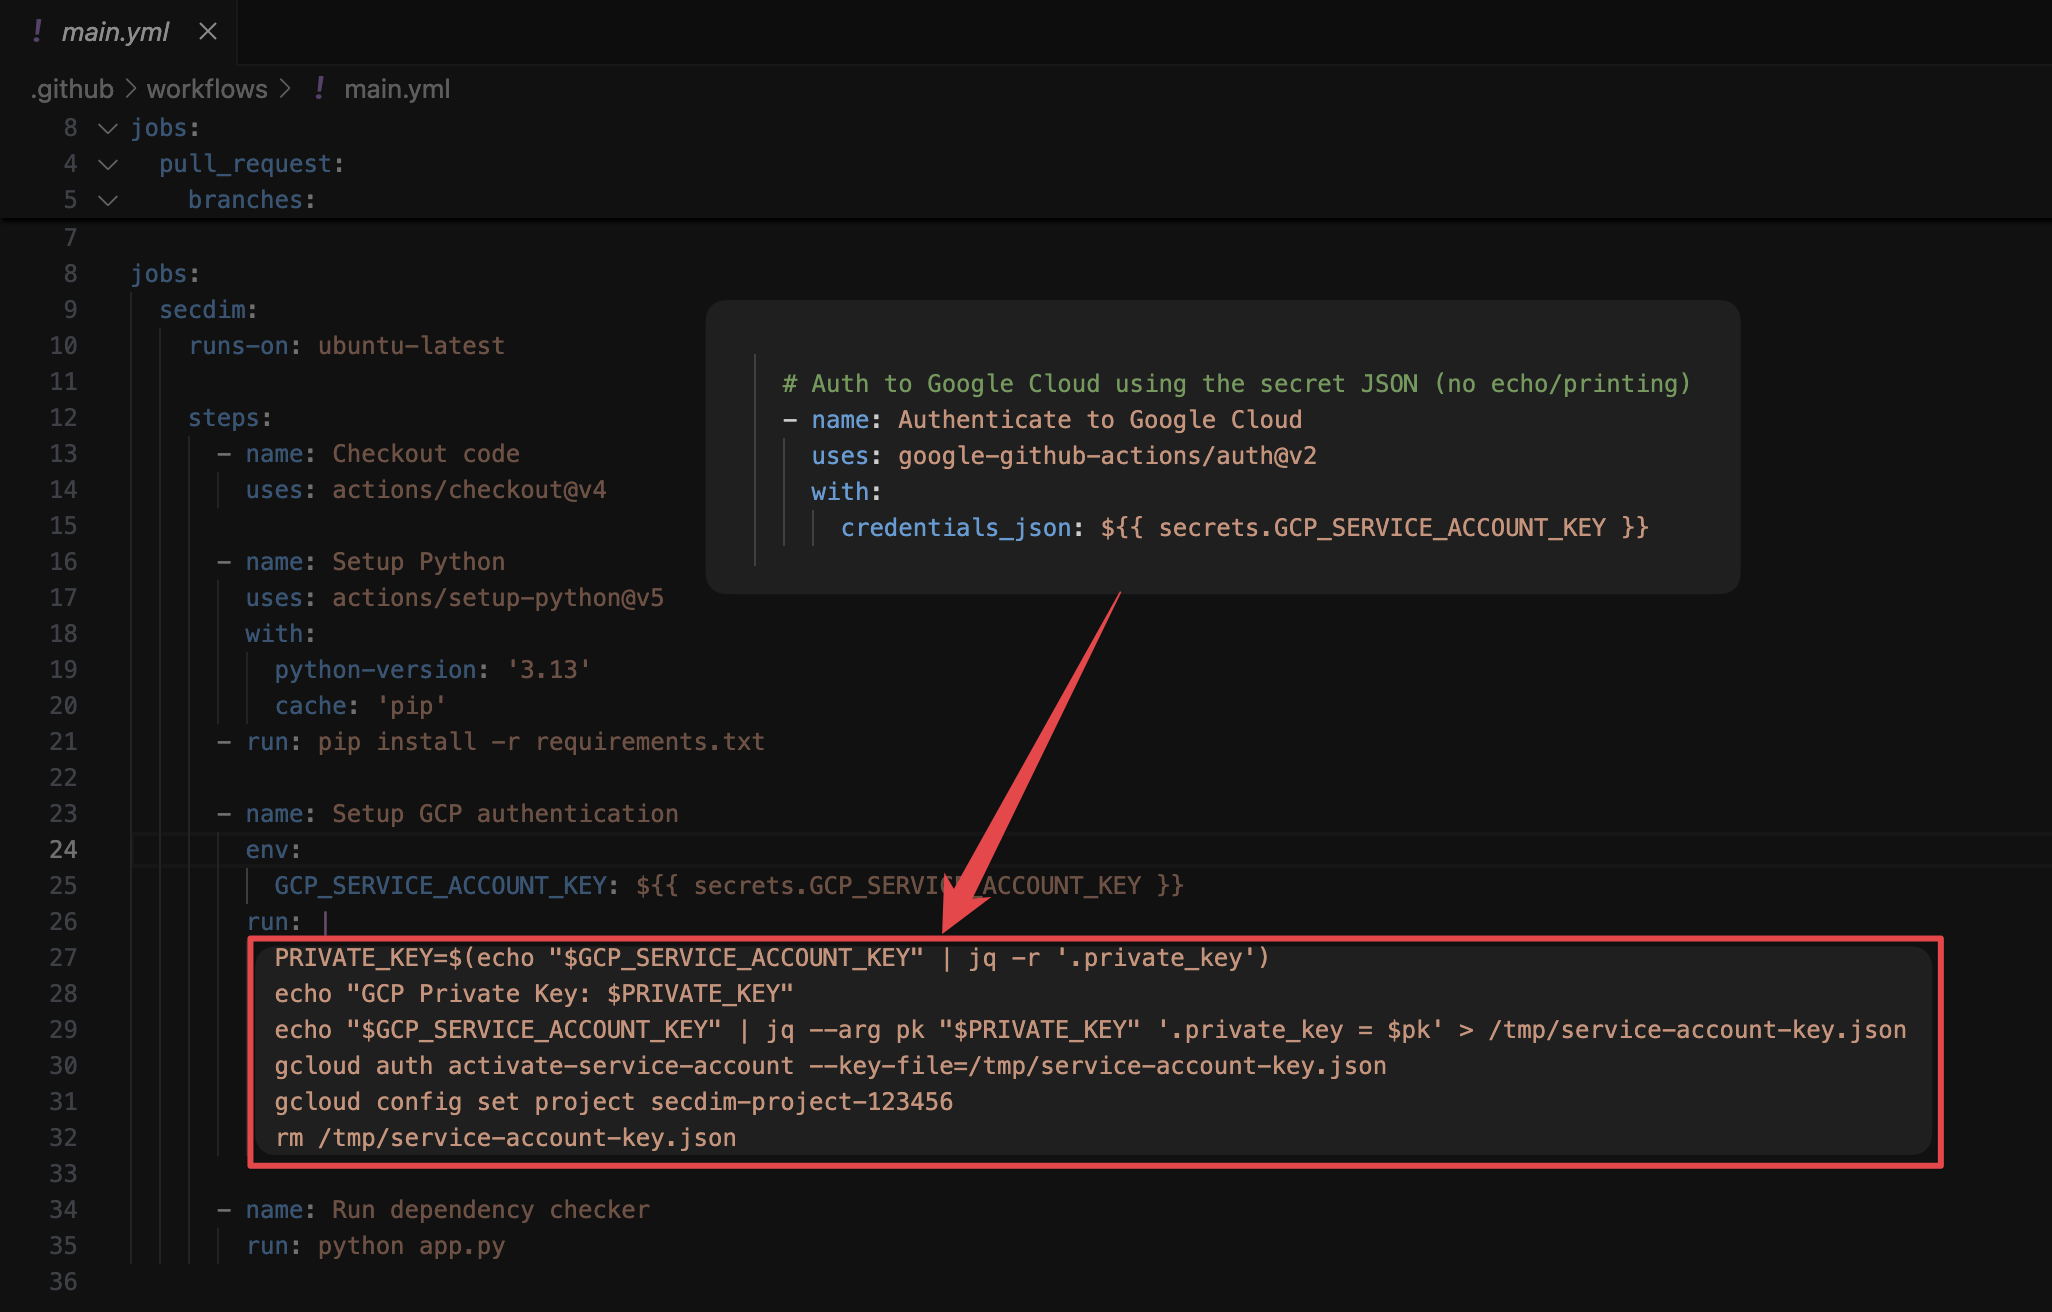Collapse the sticky jobs fold chevron
The image size is (2052, 1312).
pyautogui.click(x=108, y=128)
